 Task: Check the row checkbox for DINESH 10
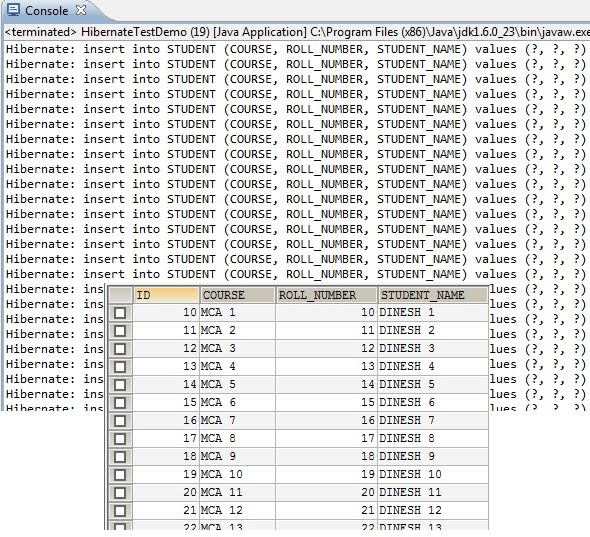[120, 475]
